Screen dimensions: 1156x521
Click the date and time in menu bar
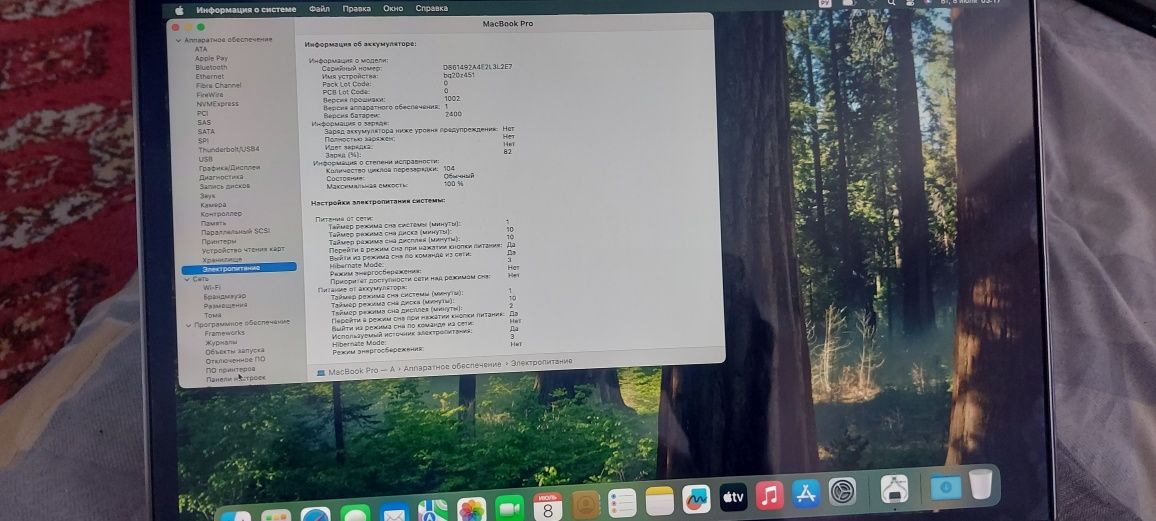coord(970,3)
